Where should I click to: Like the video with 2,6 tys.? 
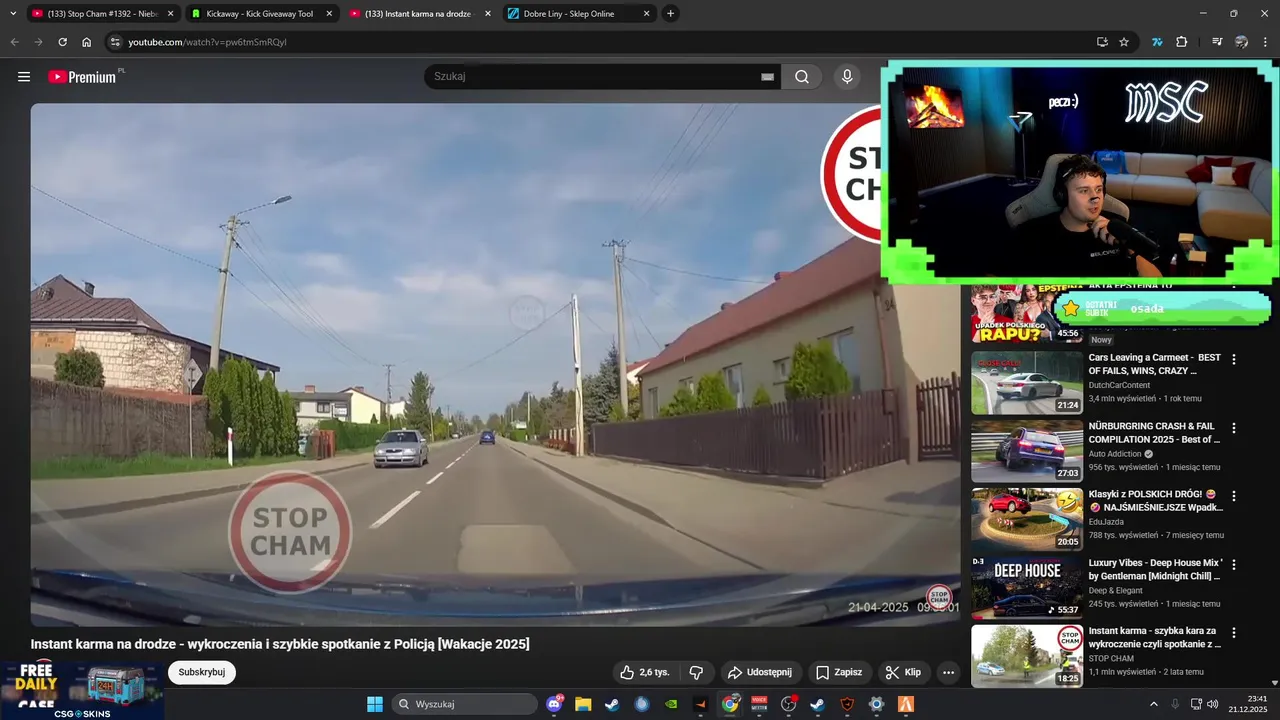[x=644, y=672]
